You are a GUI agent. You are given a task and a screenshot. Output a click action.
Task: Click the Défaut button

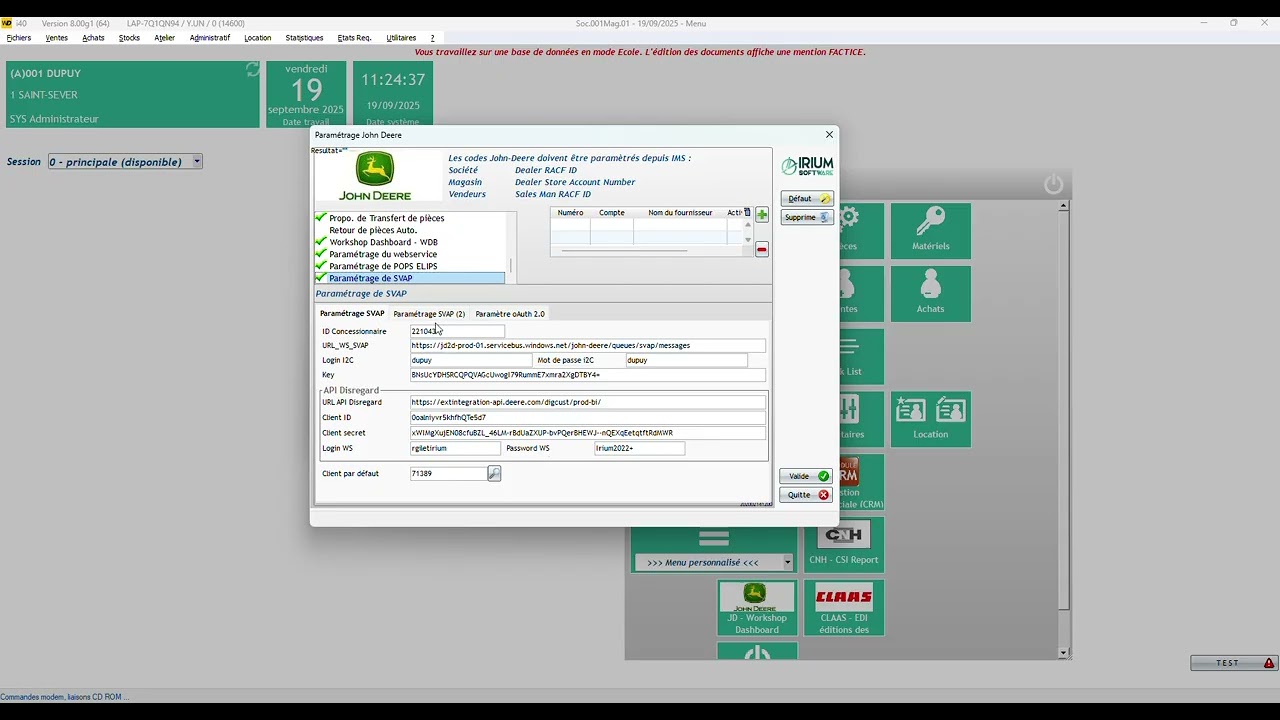pos(806,199)
